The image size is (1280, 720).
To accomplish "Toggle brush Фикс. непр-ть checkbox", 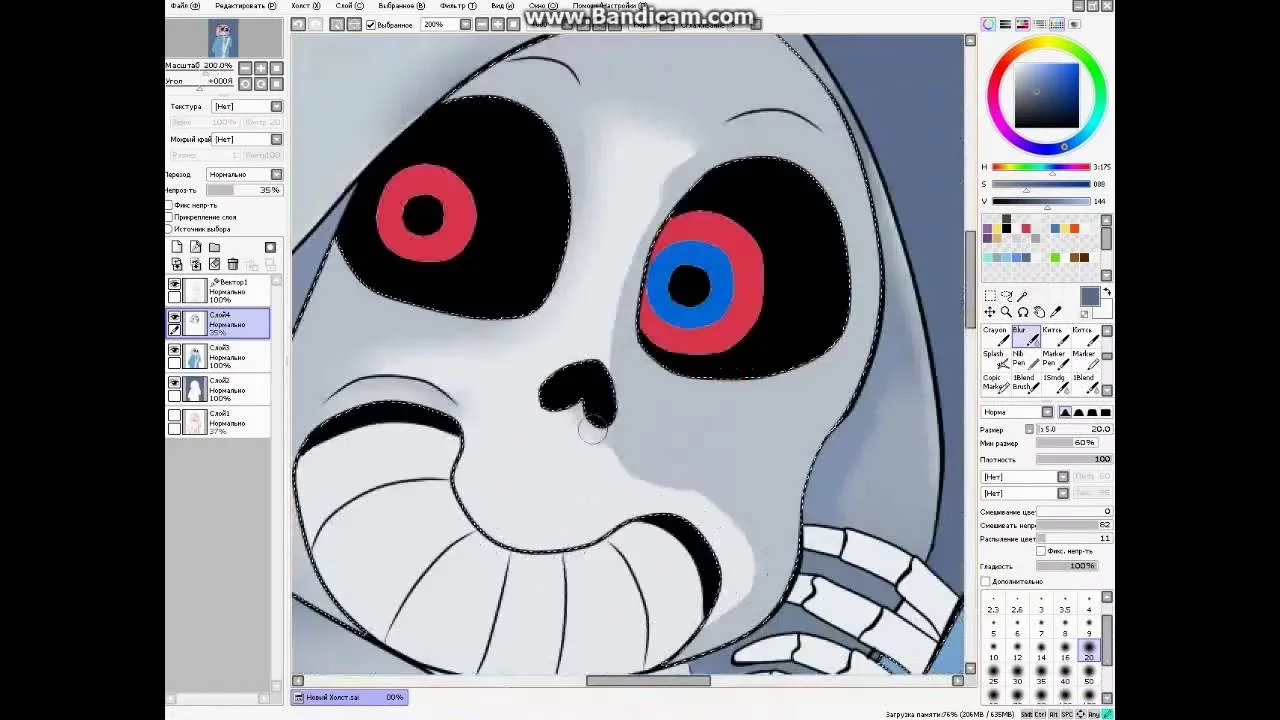I will point(1041,551).
